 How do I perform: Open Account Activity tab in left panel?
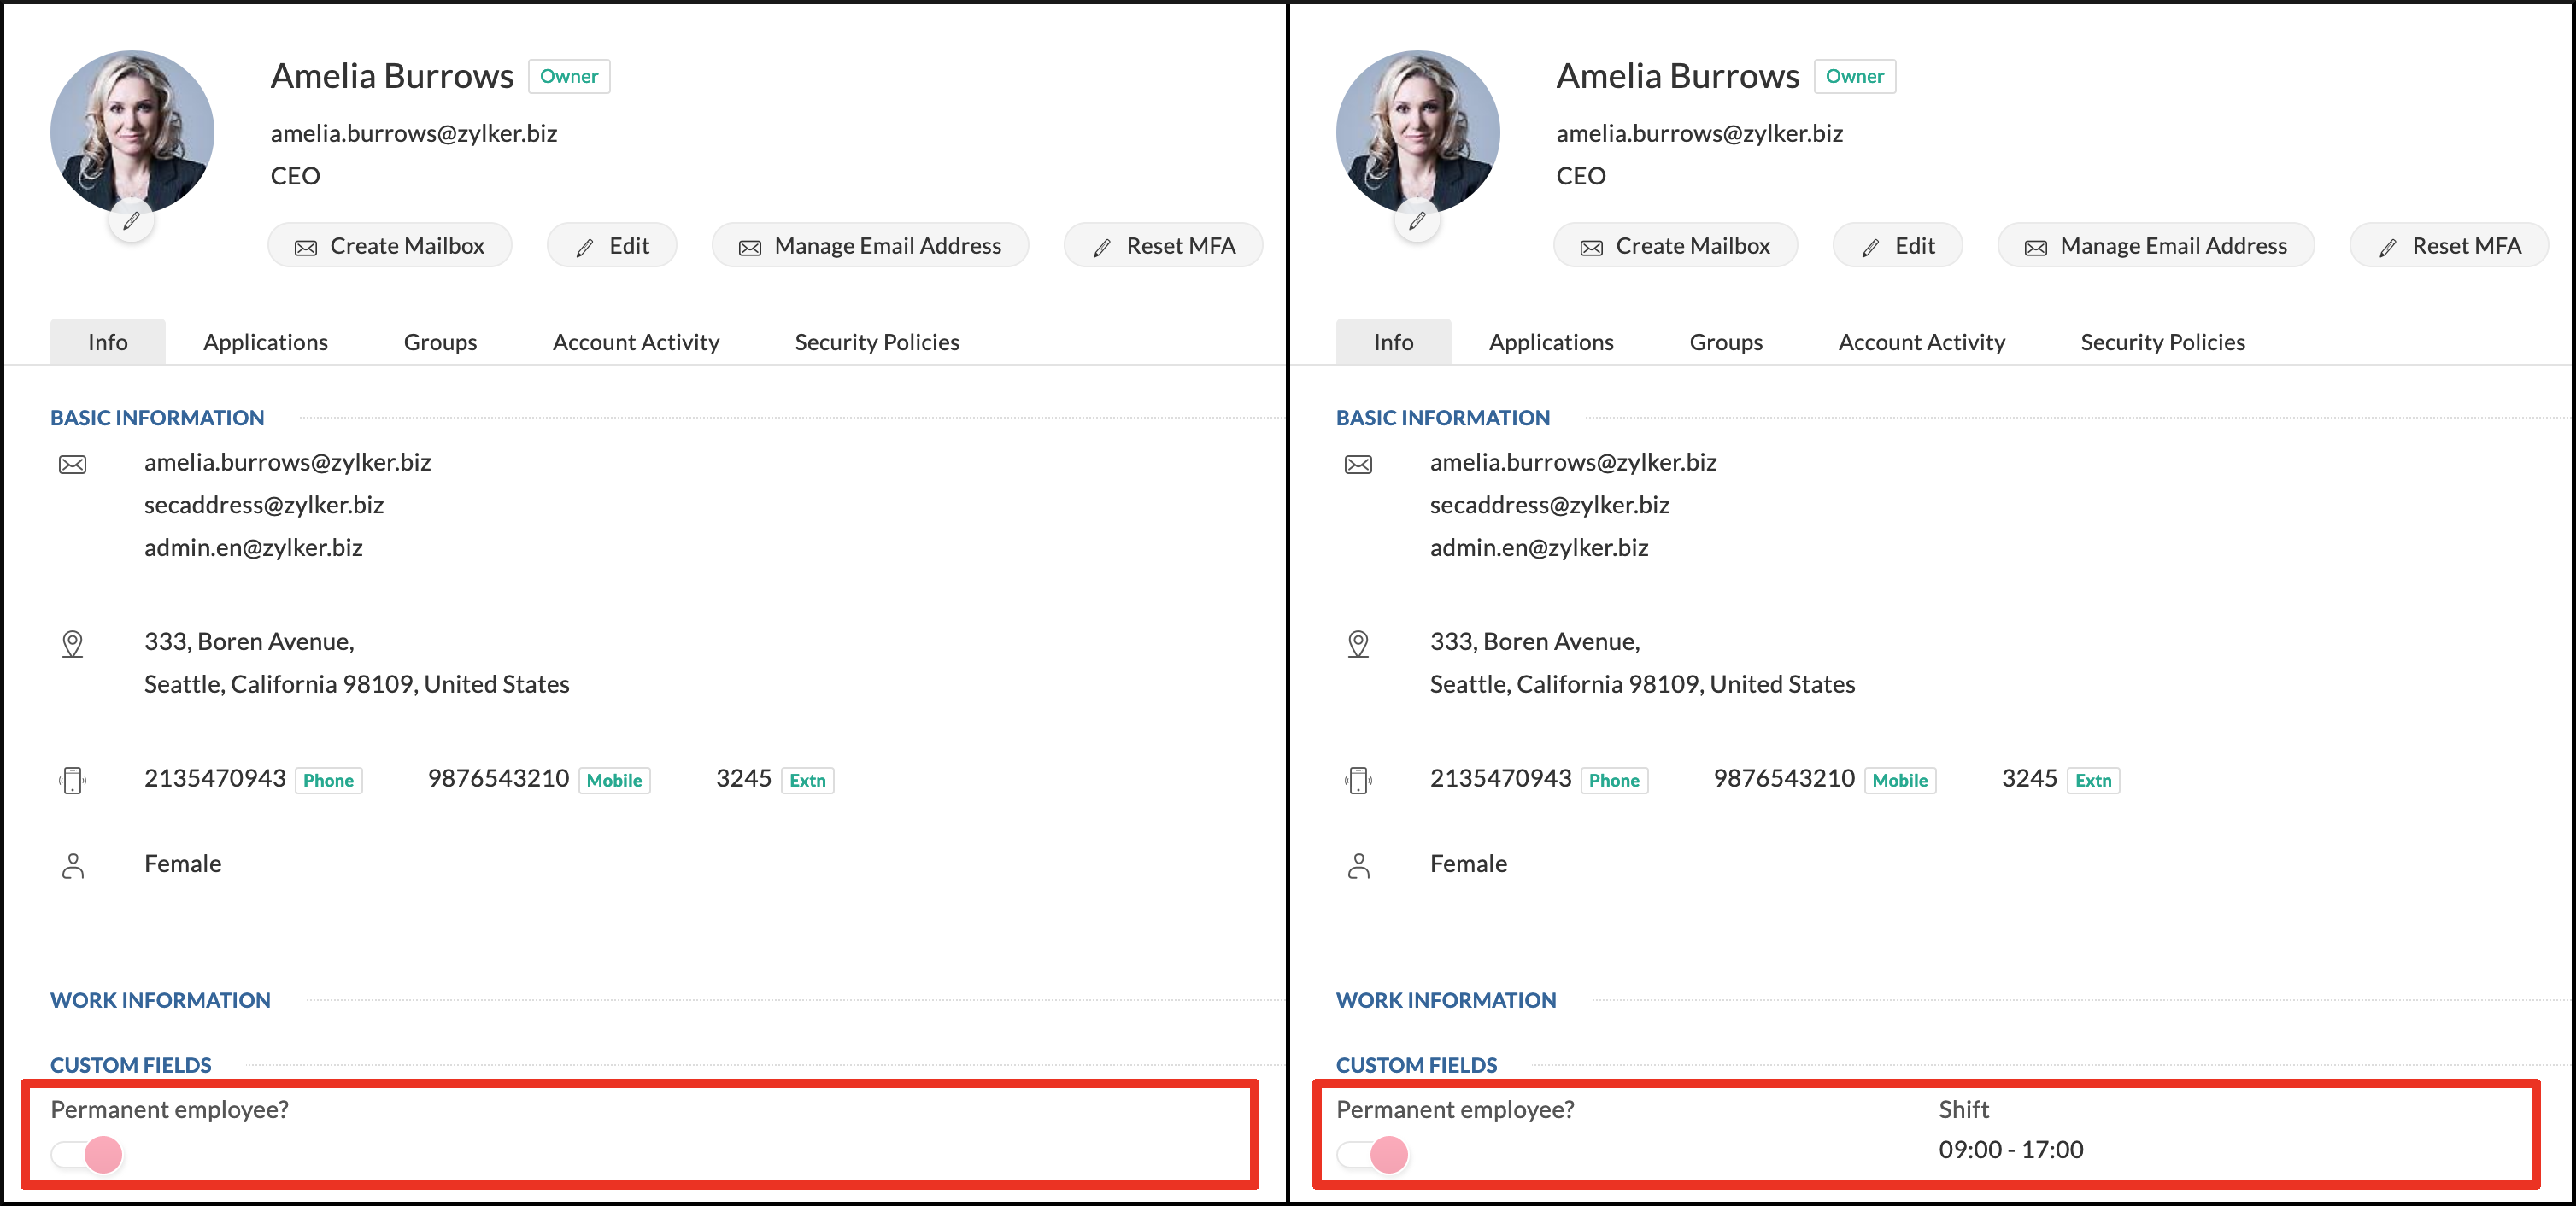point(635,342)
